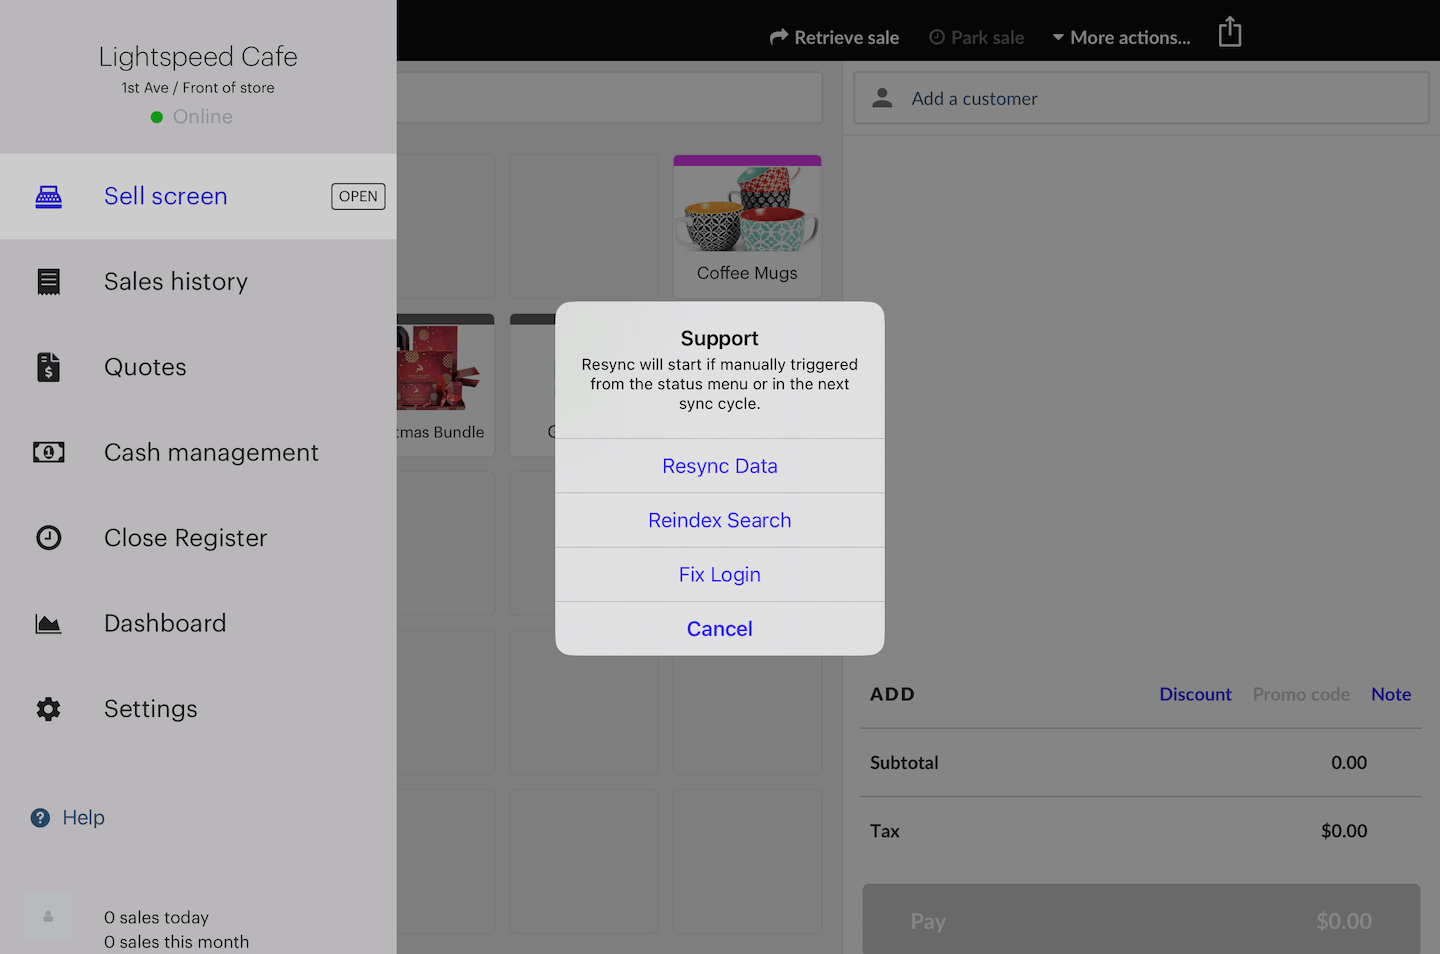The width and height of the screenshot is (1440, 954).
Task: Click the green Online status indicator
Action: [x=157, y=117]
